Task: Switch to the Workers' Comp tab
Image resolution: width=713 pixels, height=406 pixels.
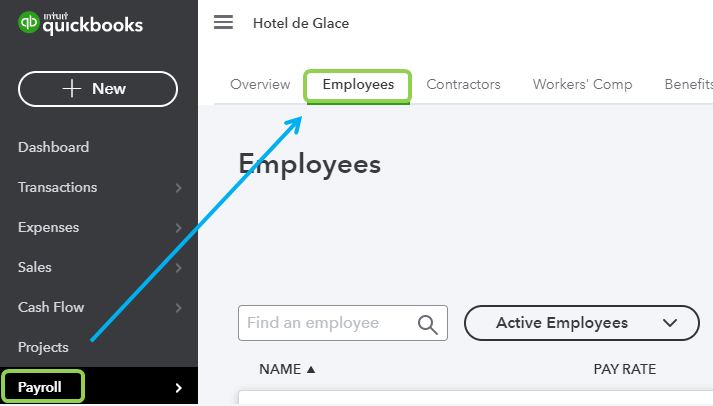Action: point(582,85)
